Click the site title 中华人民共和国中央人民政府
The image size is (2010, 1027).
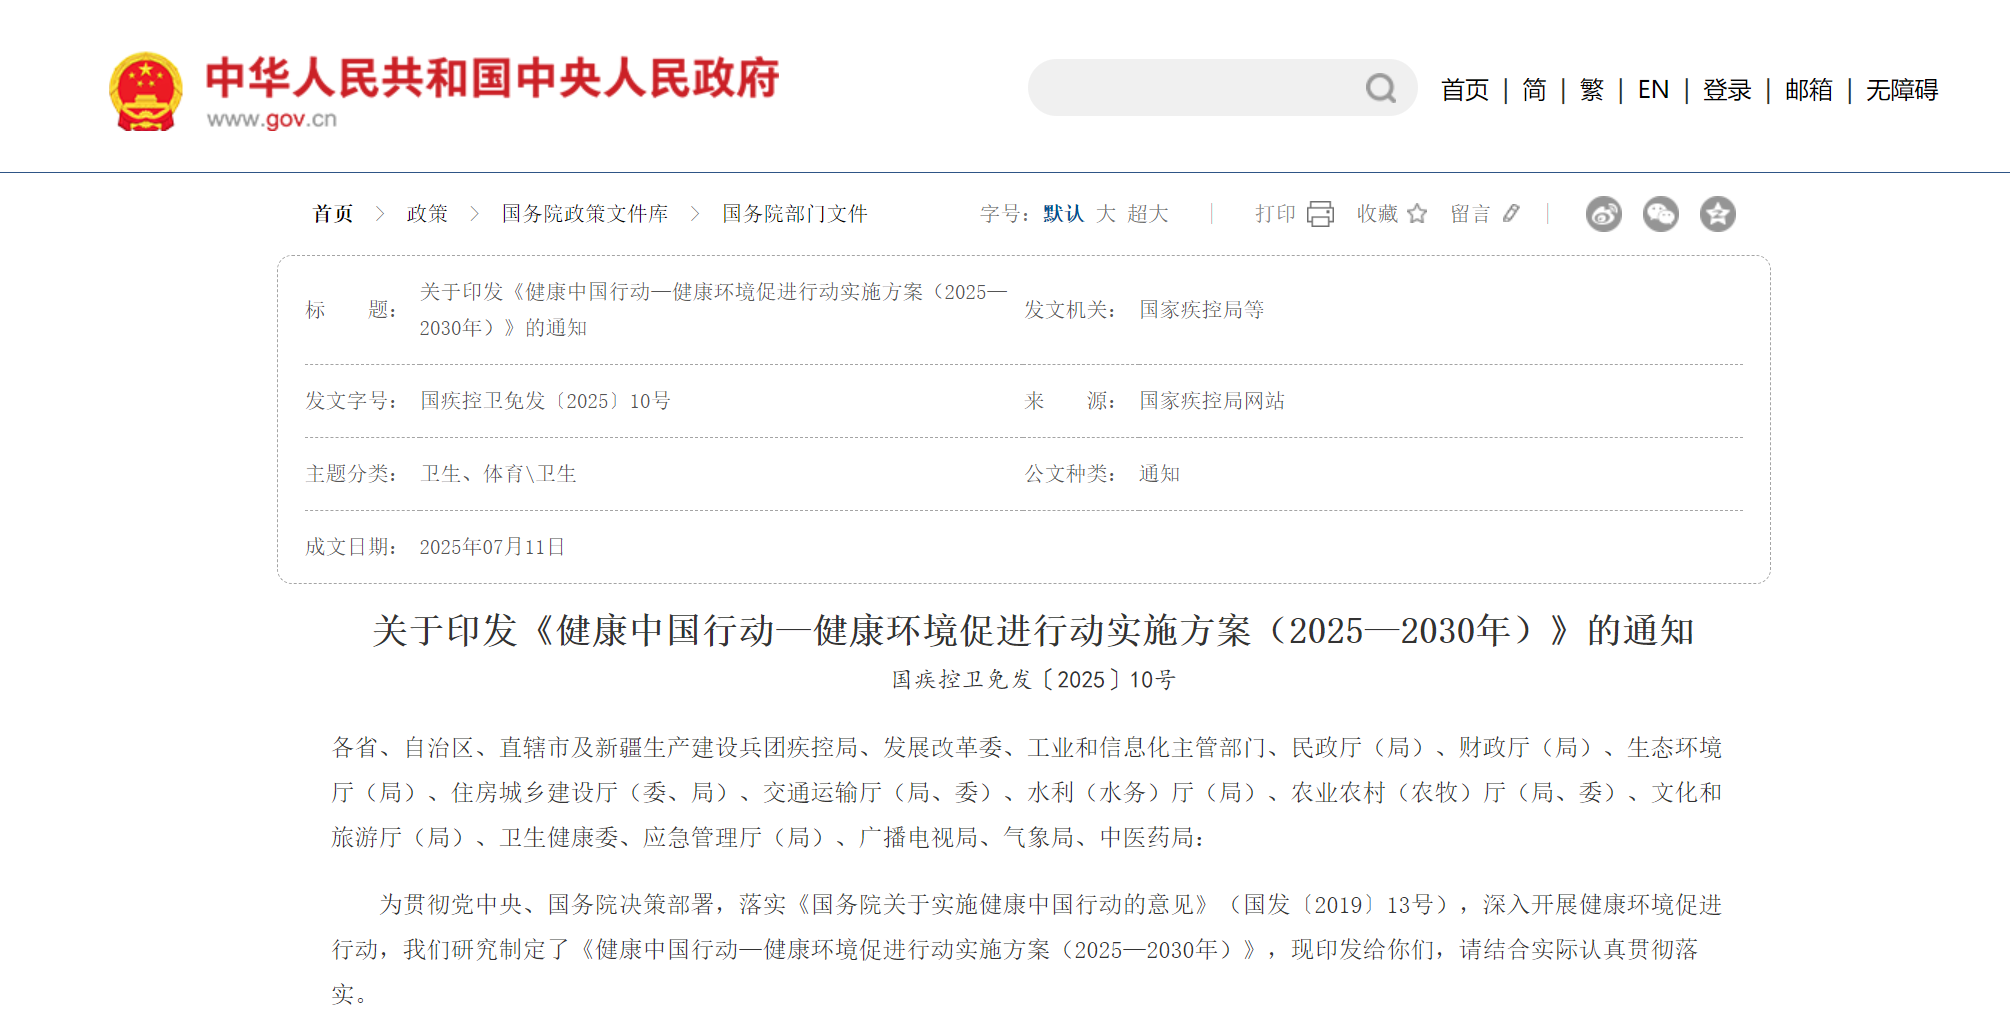(492, 78)
